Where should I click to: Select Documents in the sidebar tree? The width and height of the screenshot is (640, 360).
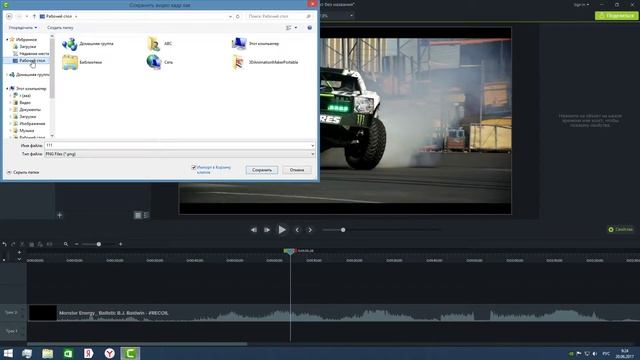[27, 109]
